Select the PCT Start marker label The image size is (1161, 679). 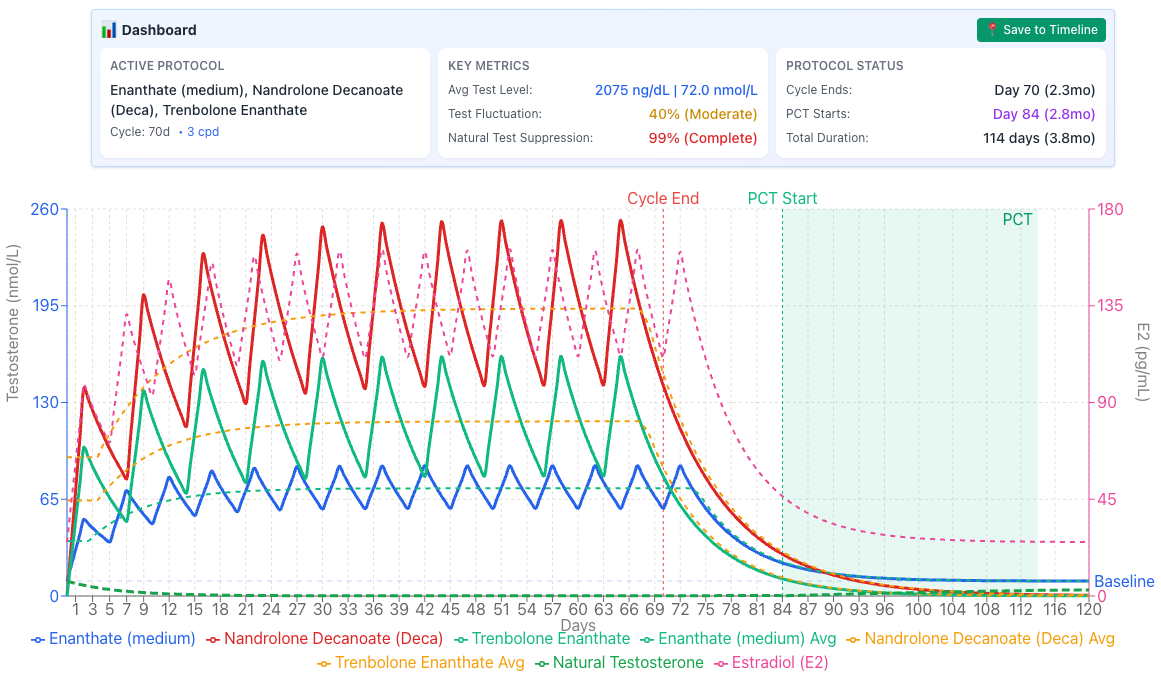[782, 198]
